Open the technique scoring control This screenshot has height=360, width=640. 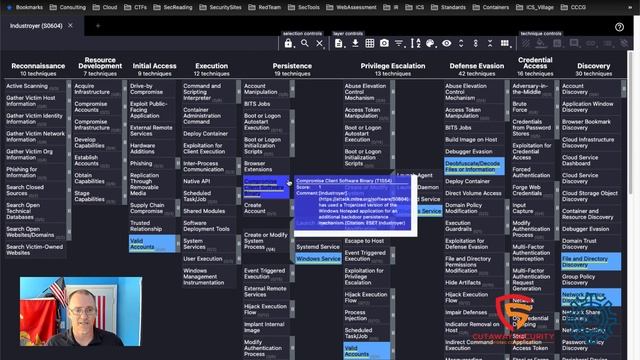(557, 43)
